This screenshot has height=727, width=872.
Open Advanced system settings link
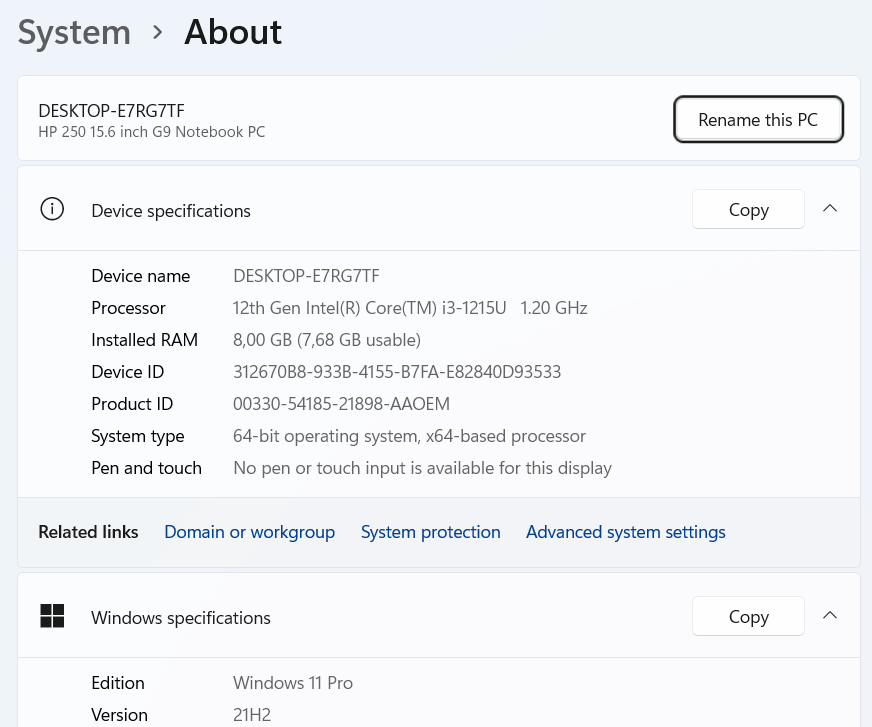pyautogui.click(x=626, y=532)
